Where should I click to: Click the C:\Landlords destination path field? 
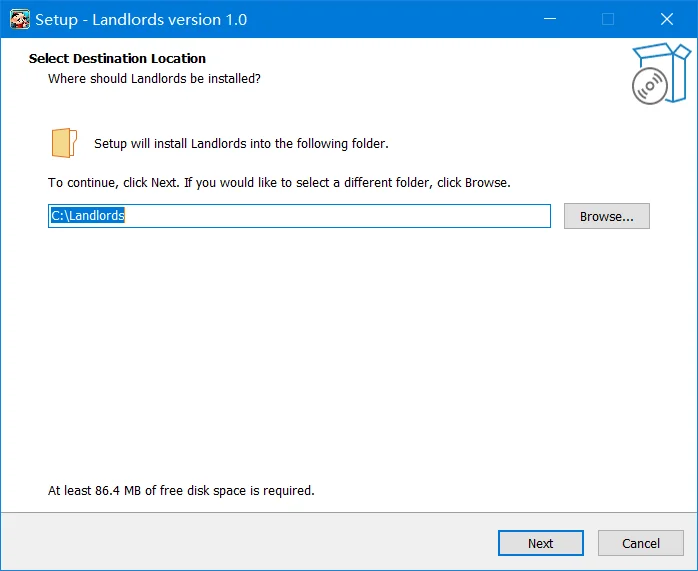coord(299,216)
